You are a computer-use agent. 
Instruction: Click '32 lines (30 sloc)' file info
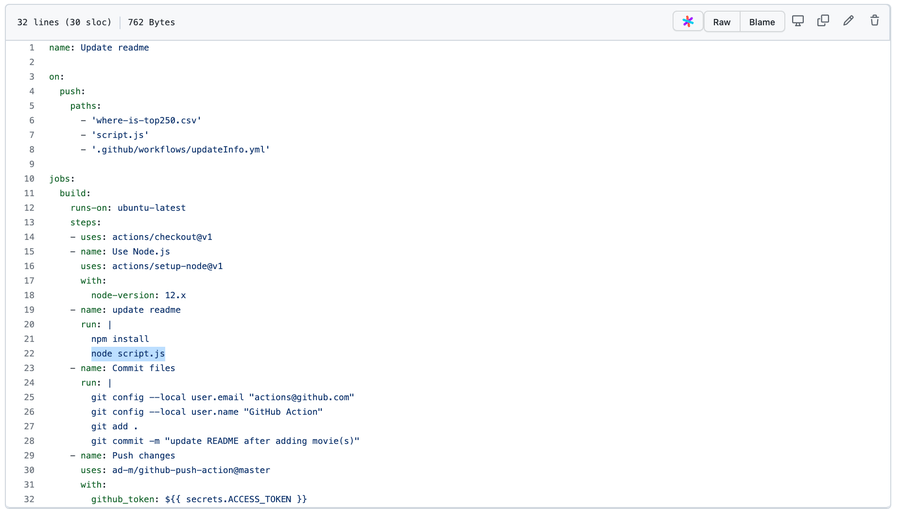64,22
